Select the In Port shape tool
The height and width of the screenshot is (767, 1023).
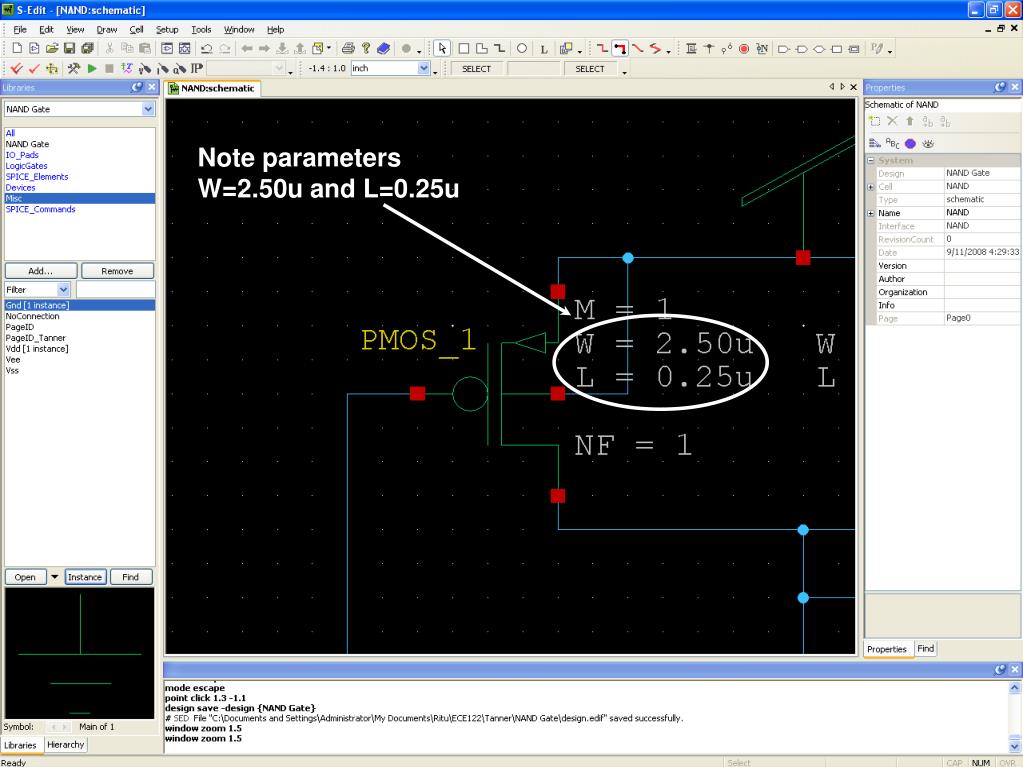[784, 49]
